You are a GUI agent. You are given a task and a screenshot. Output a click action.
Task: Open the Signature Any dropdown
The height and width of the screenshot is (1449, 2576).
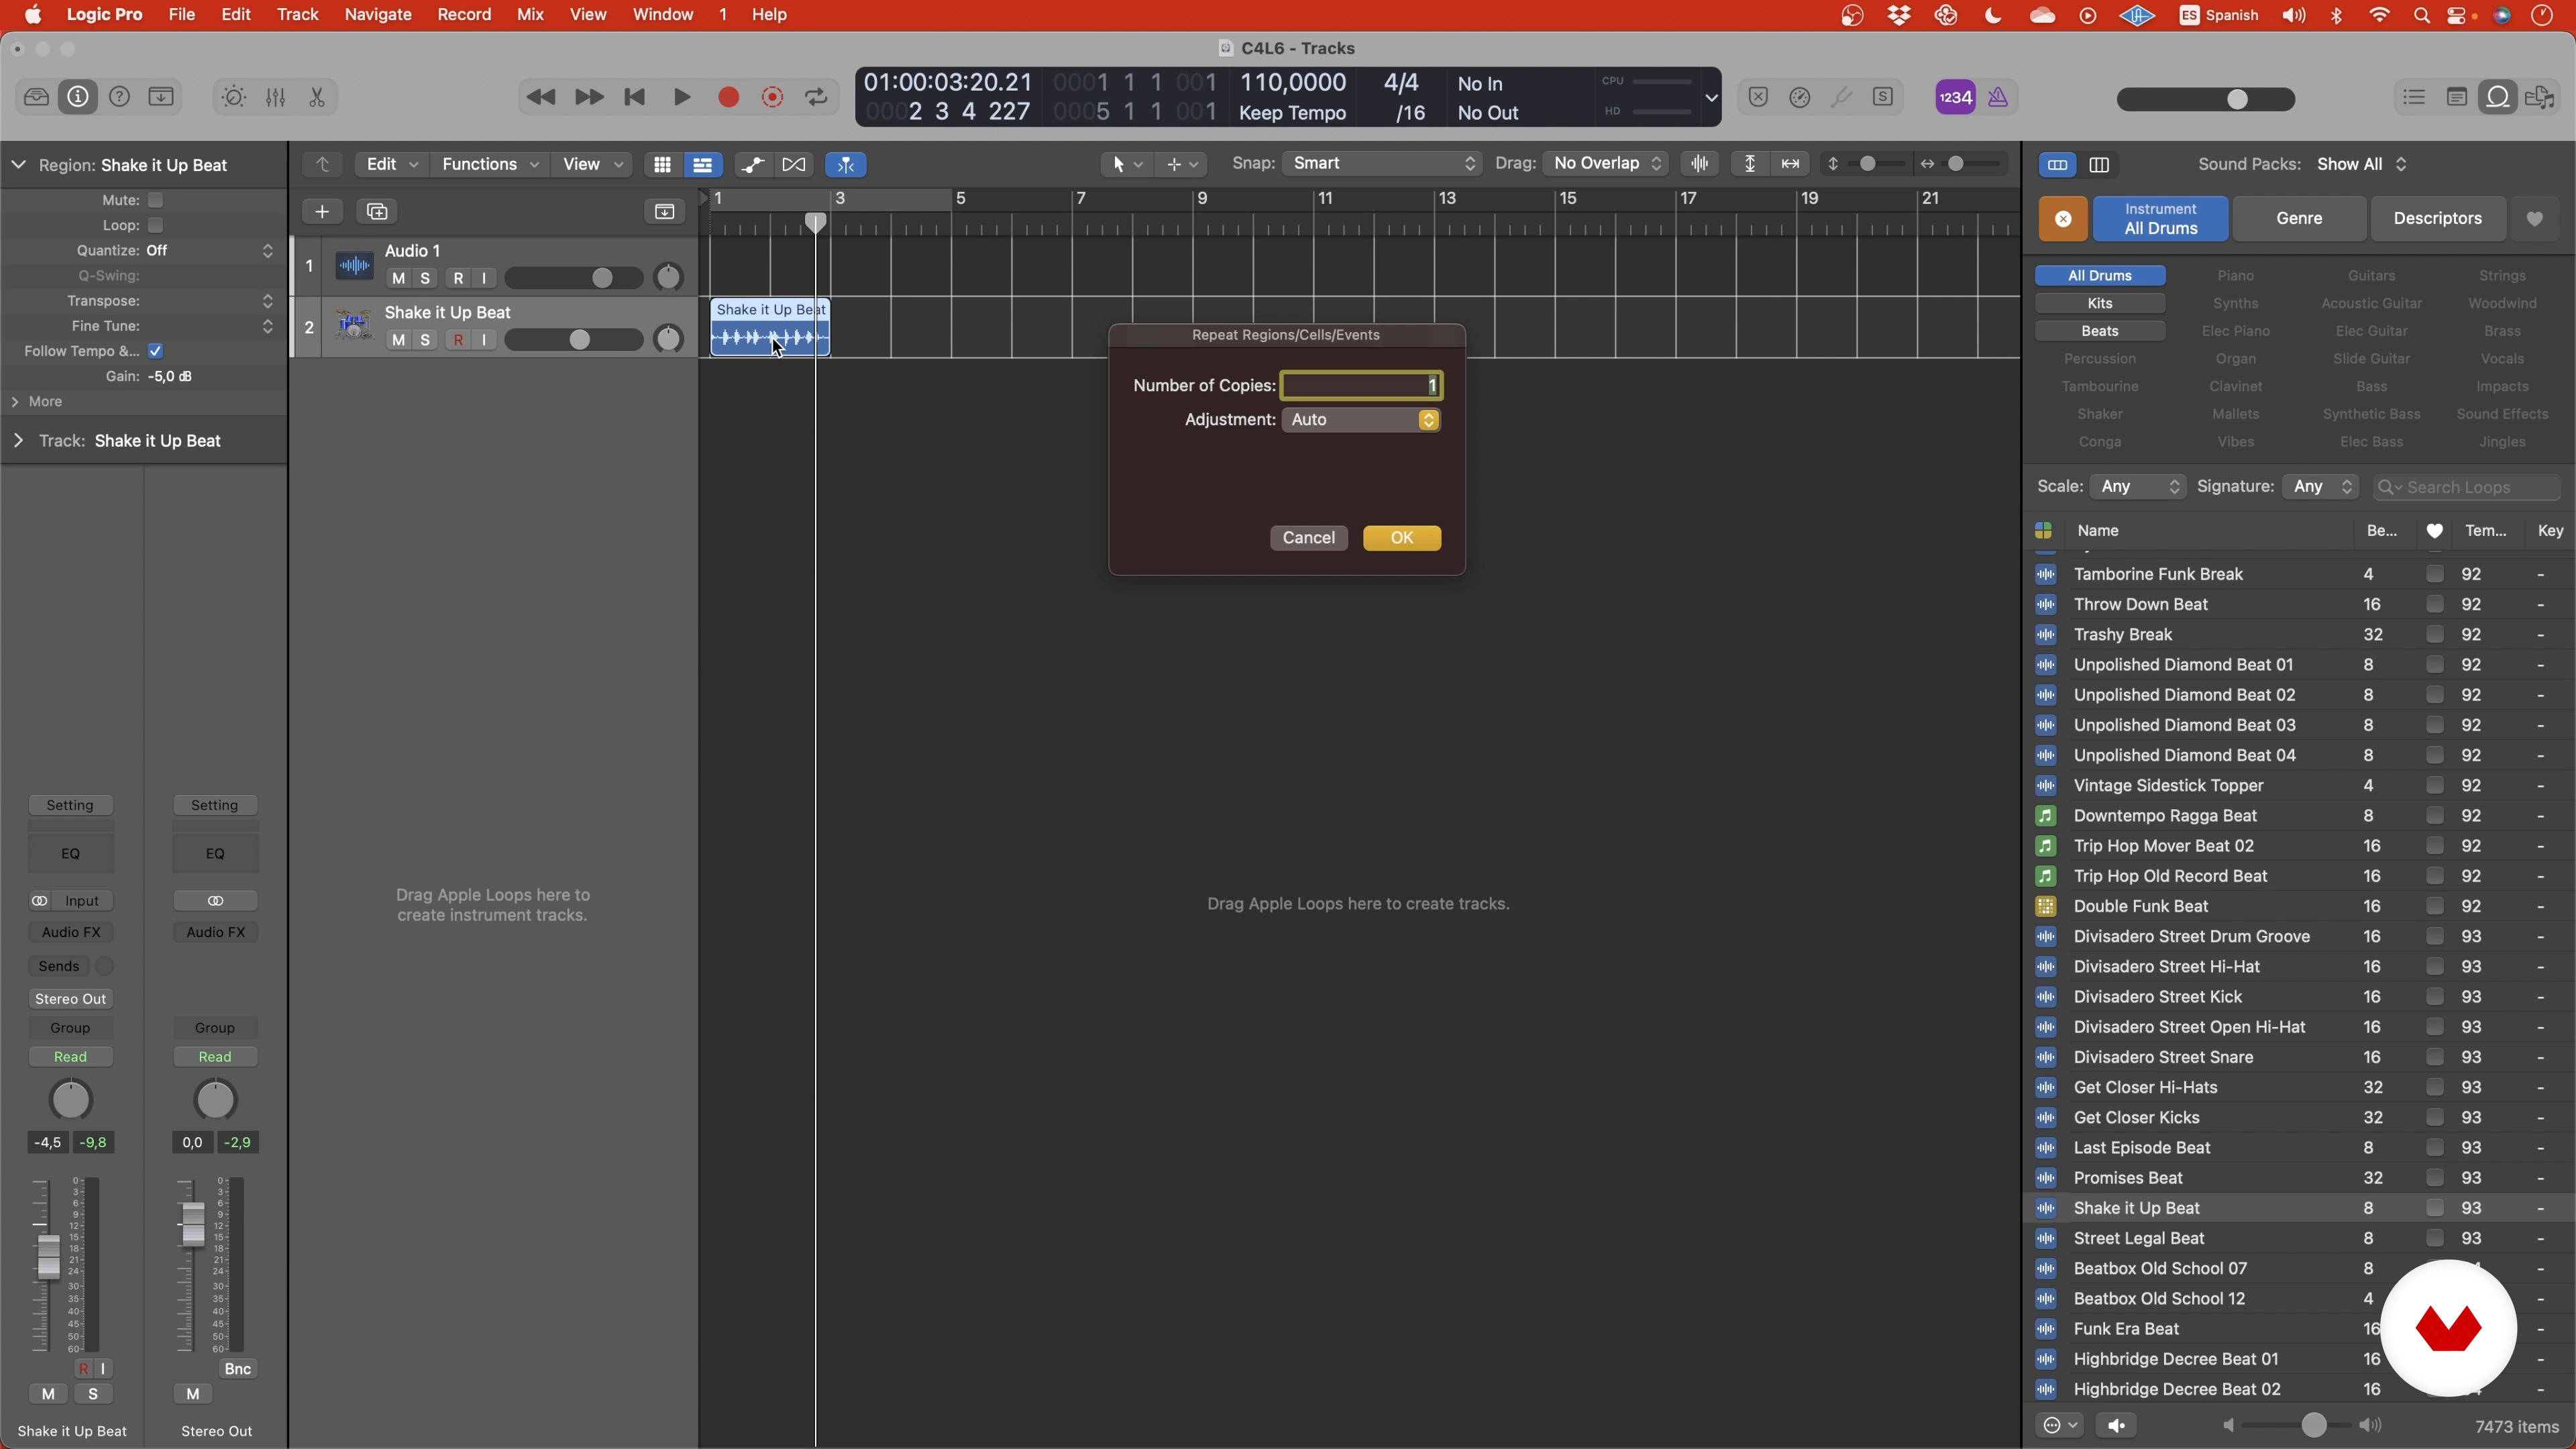[2321, 487]
